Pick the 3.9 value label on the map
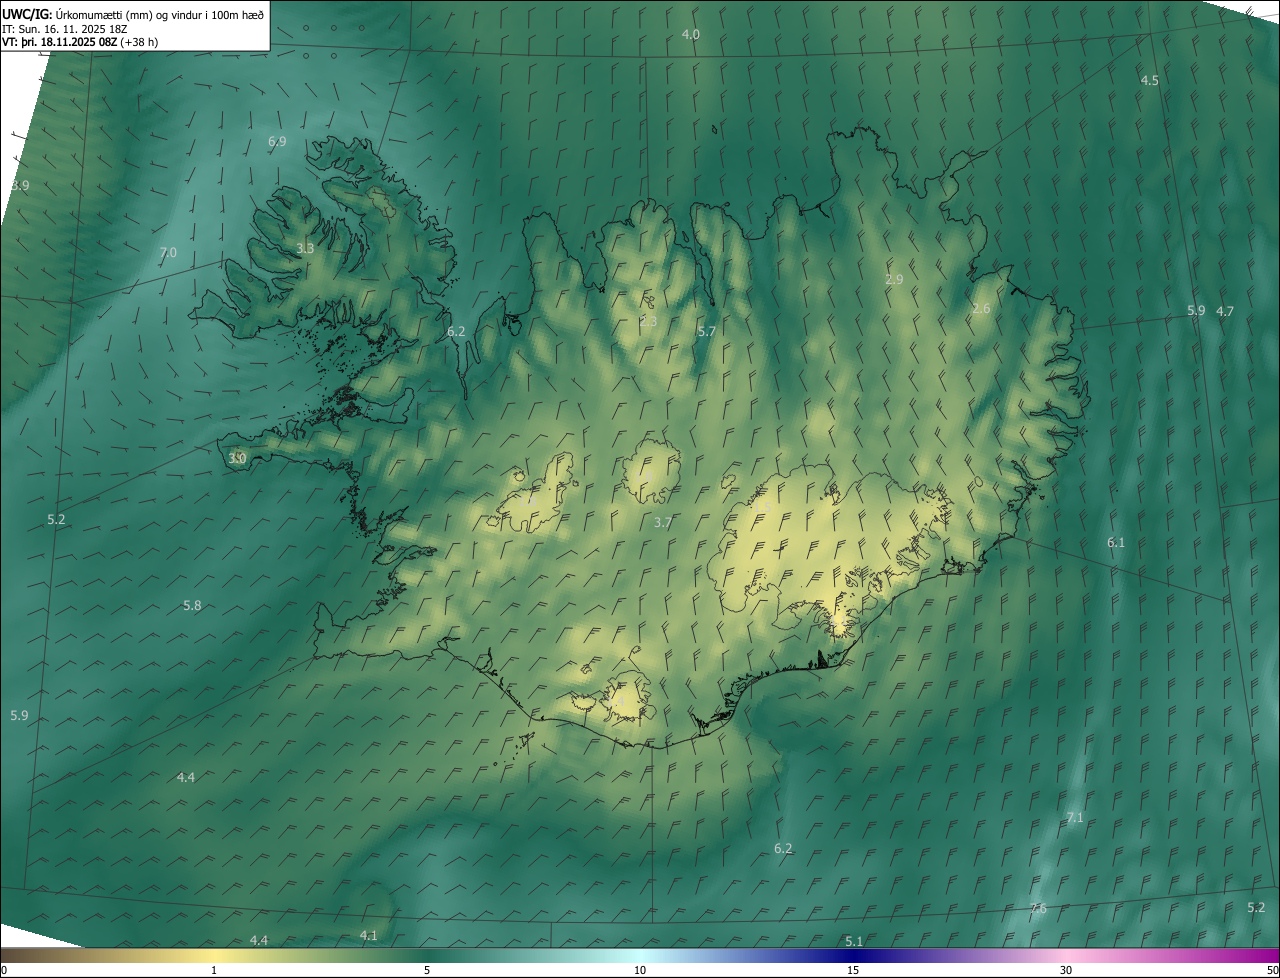This screenshot has width=1280, height=978. [x=20, y=186]
